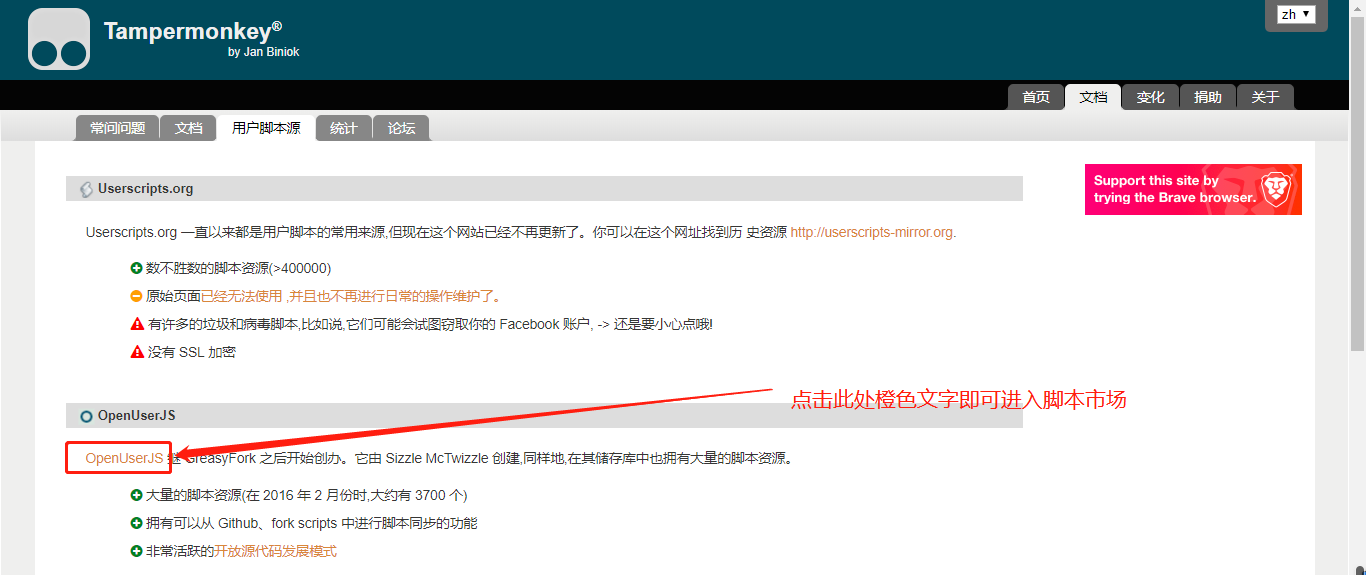
Task: Click the green plus icon beside 数不胜数的脚本资源
Action: pos(137,268)
